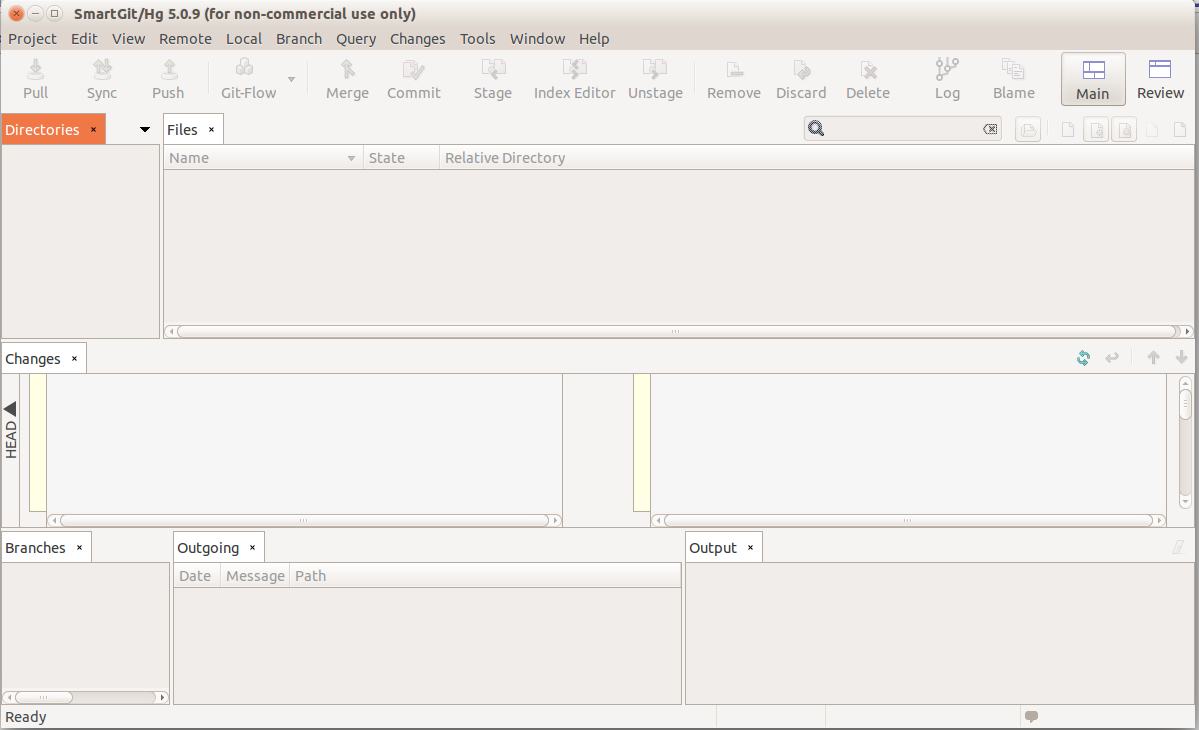The width and height of the screenshot is (1199, 730).
Task: Open the Window menu
Action: point(538,39)
